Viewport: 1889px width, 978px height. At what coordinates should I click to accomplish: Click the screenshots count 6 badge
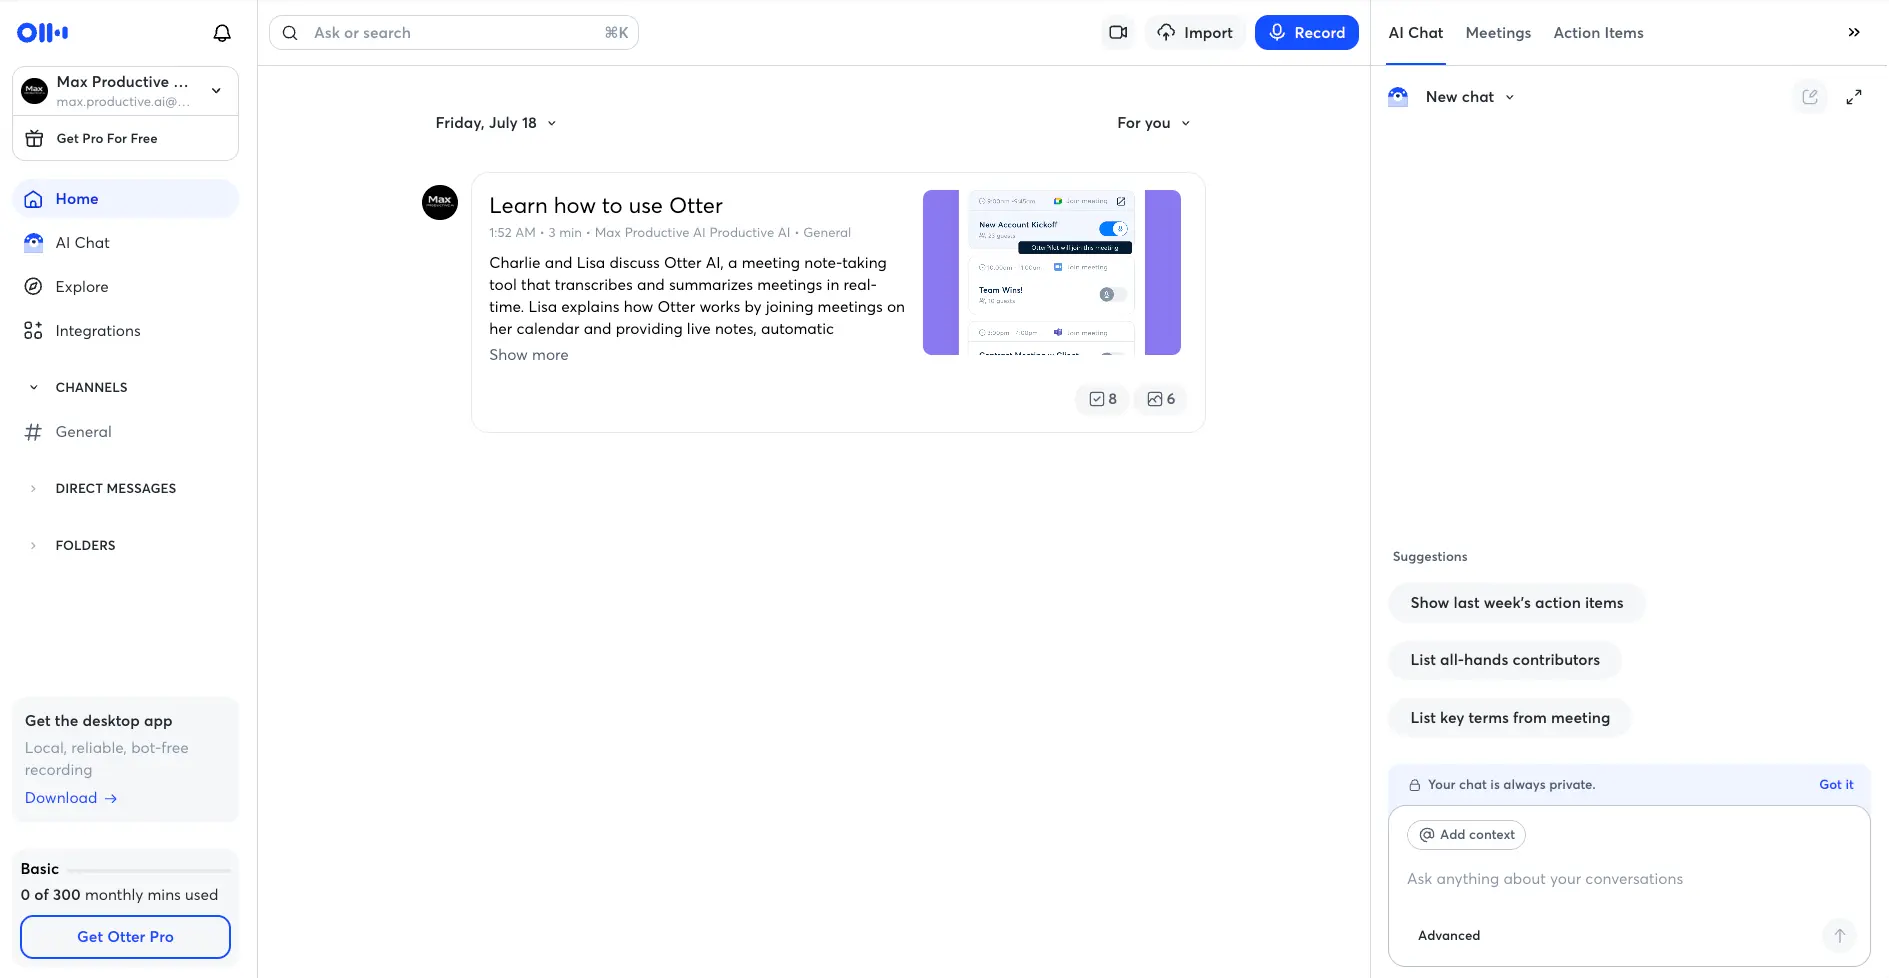tap(1161, 399)
